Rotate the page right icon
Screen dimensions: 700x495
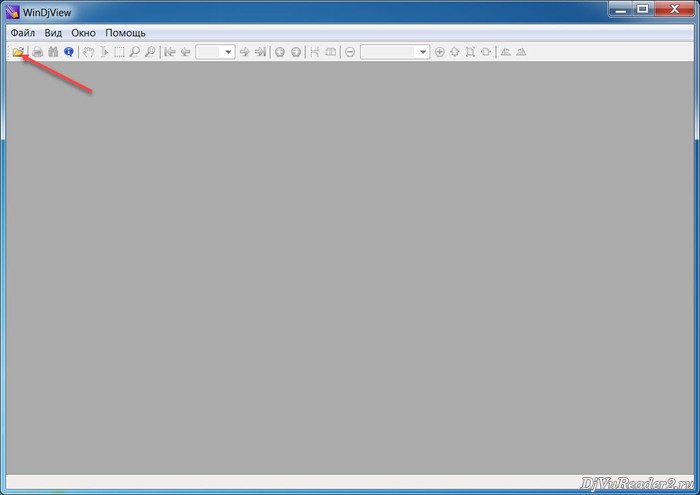[521, 52]
